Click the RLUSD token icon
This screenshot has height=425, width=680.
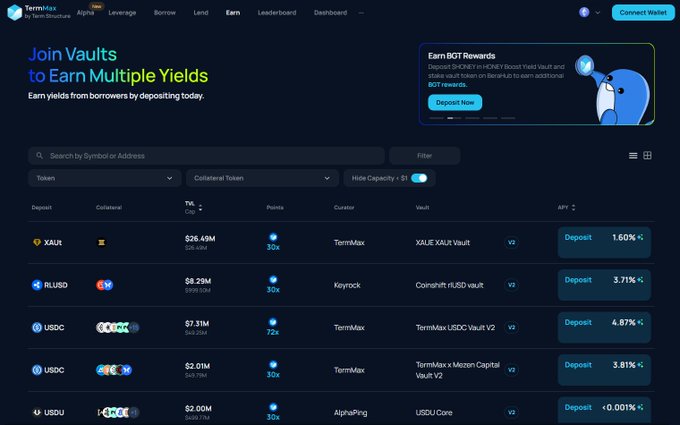coord(37,285)
